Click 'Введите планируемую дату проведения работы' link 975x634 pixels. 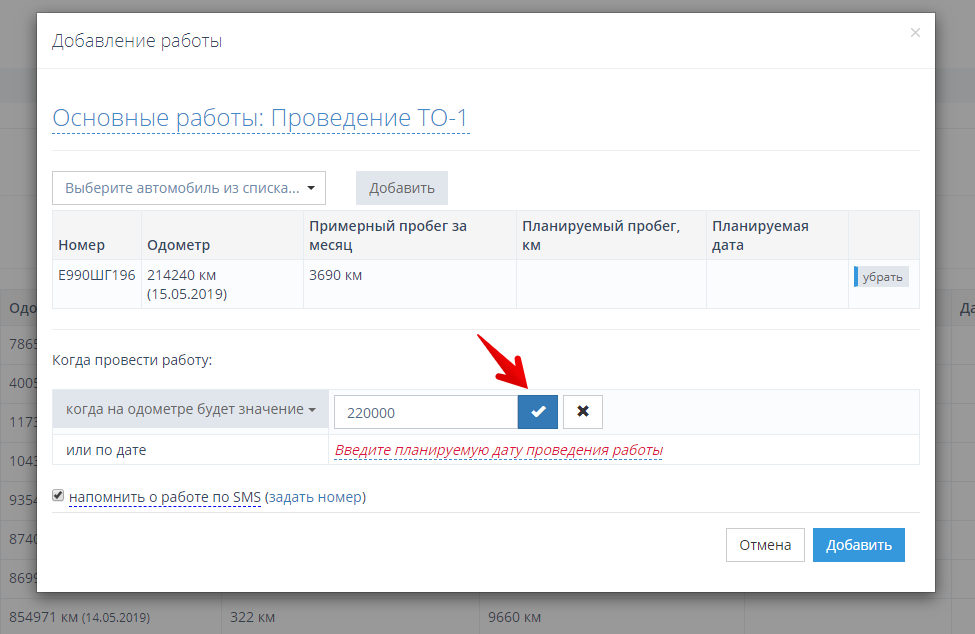(x=498, y=450)
